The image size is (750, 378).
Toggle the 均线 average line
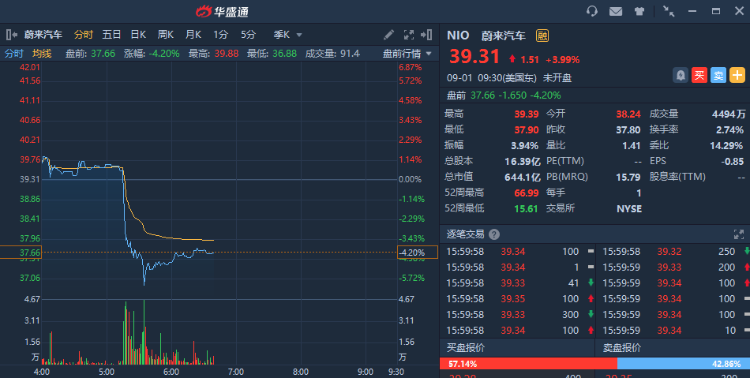[x=42, y=54]
